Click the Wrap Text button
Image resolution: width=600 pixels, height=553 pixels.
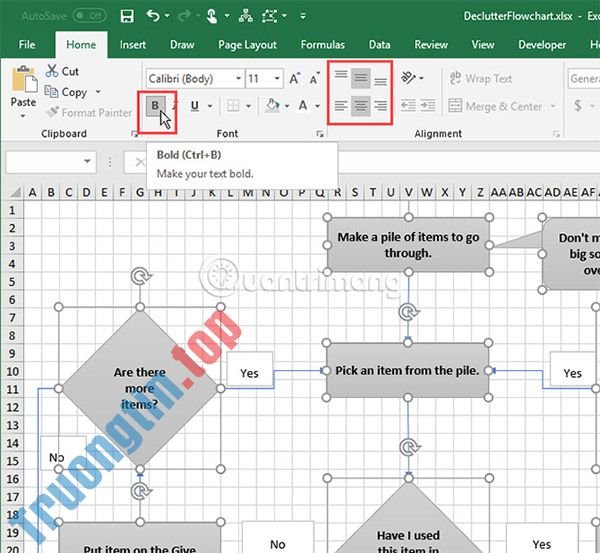point(481,78)
